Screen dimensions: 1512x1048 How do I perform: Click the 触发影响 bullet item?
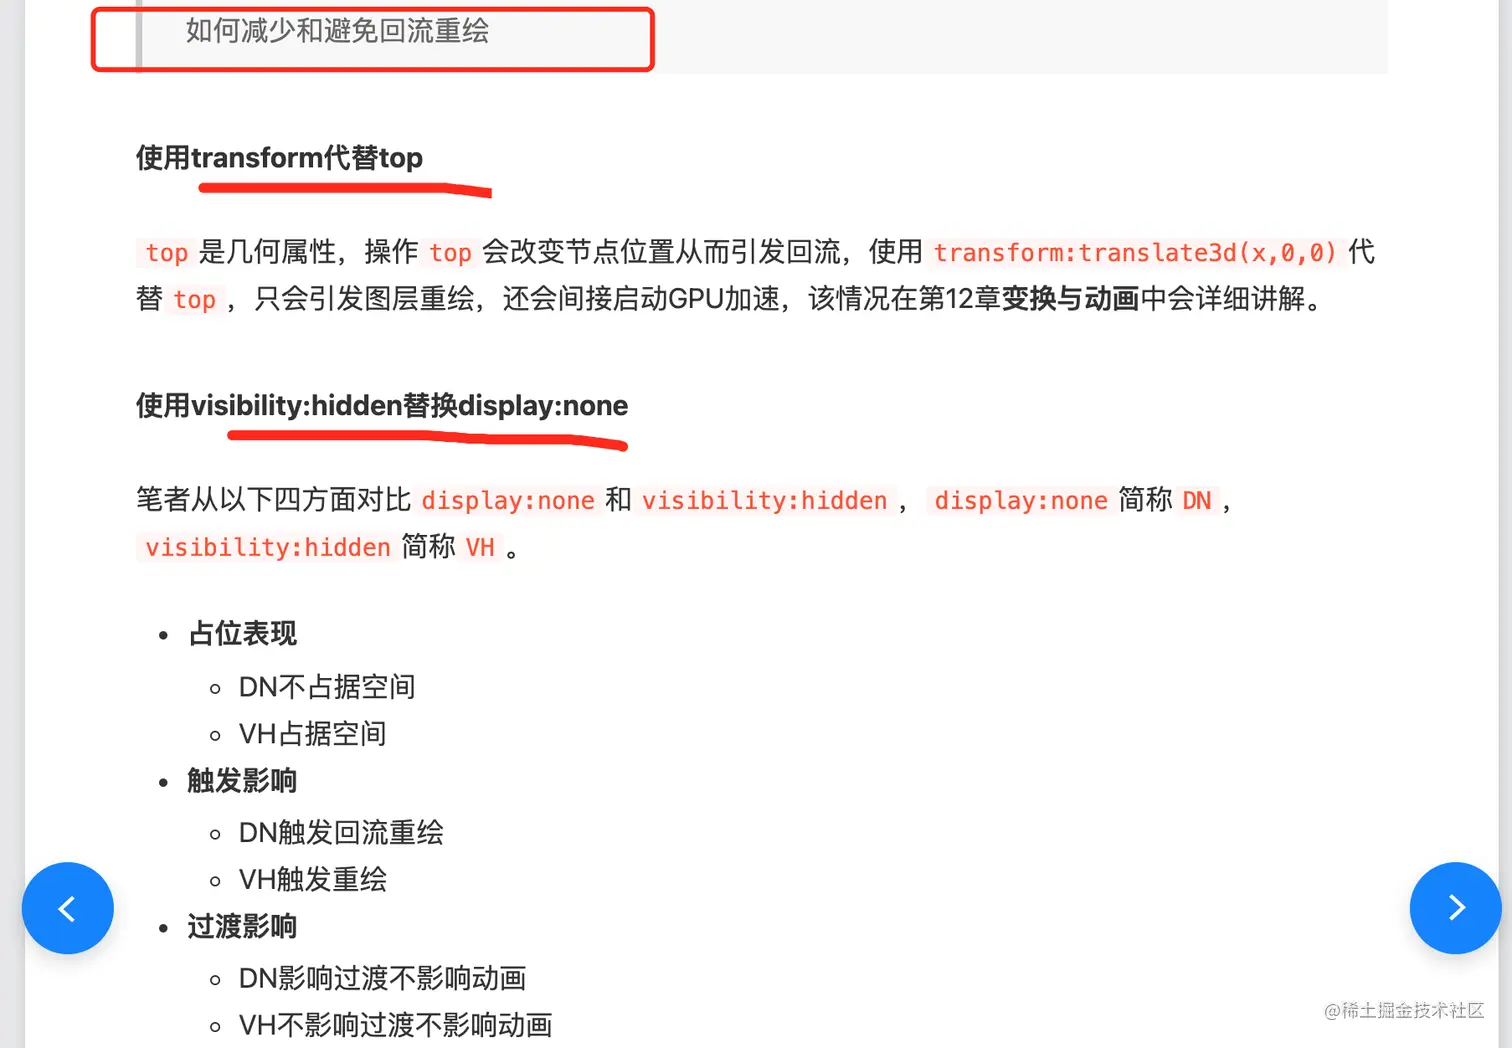[243, 780]
